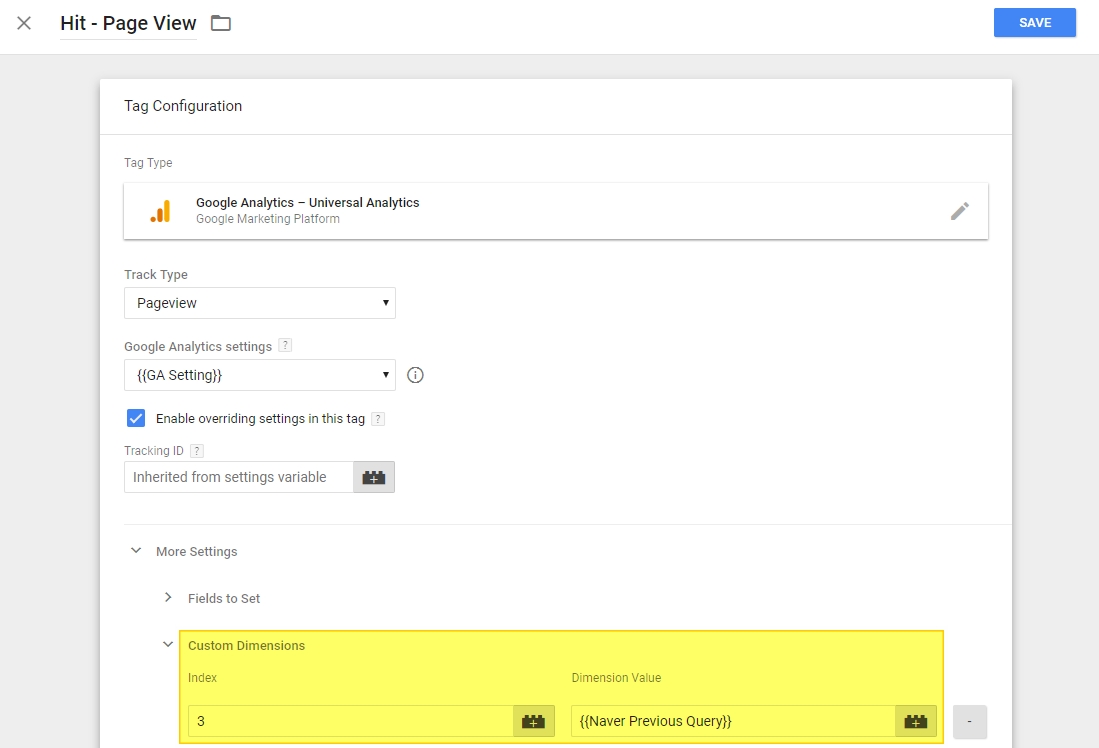Click the folder icon next to tag name

(x=221, y=23)
